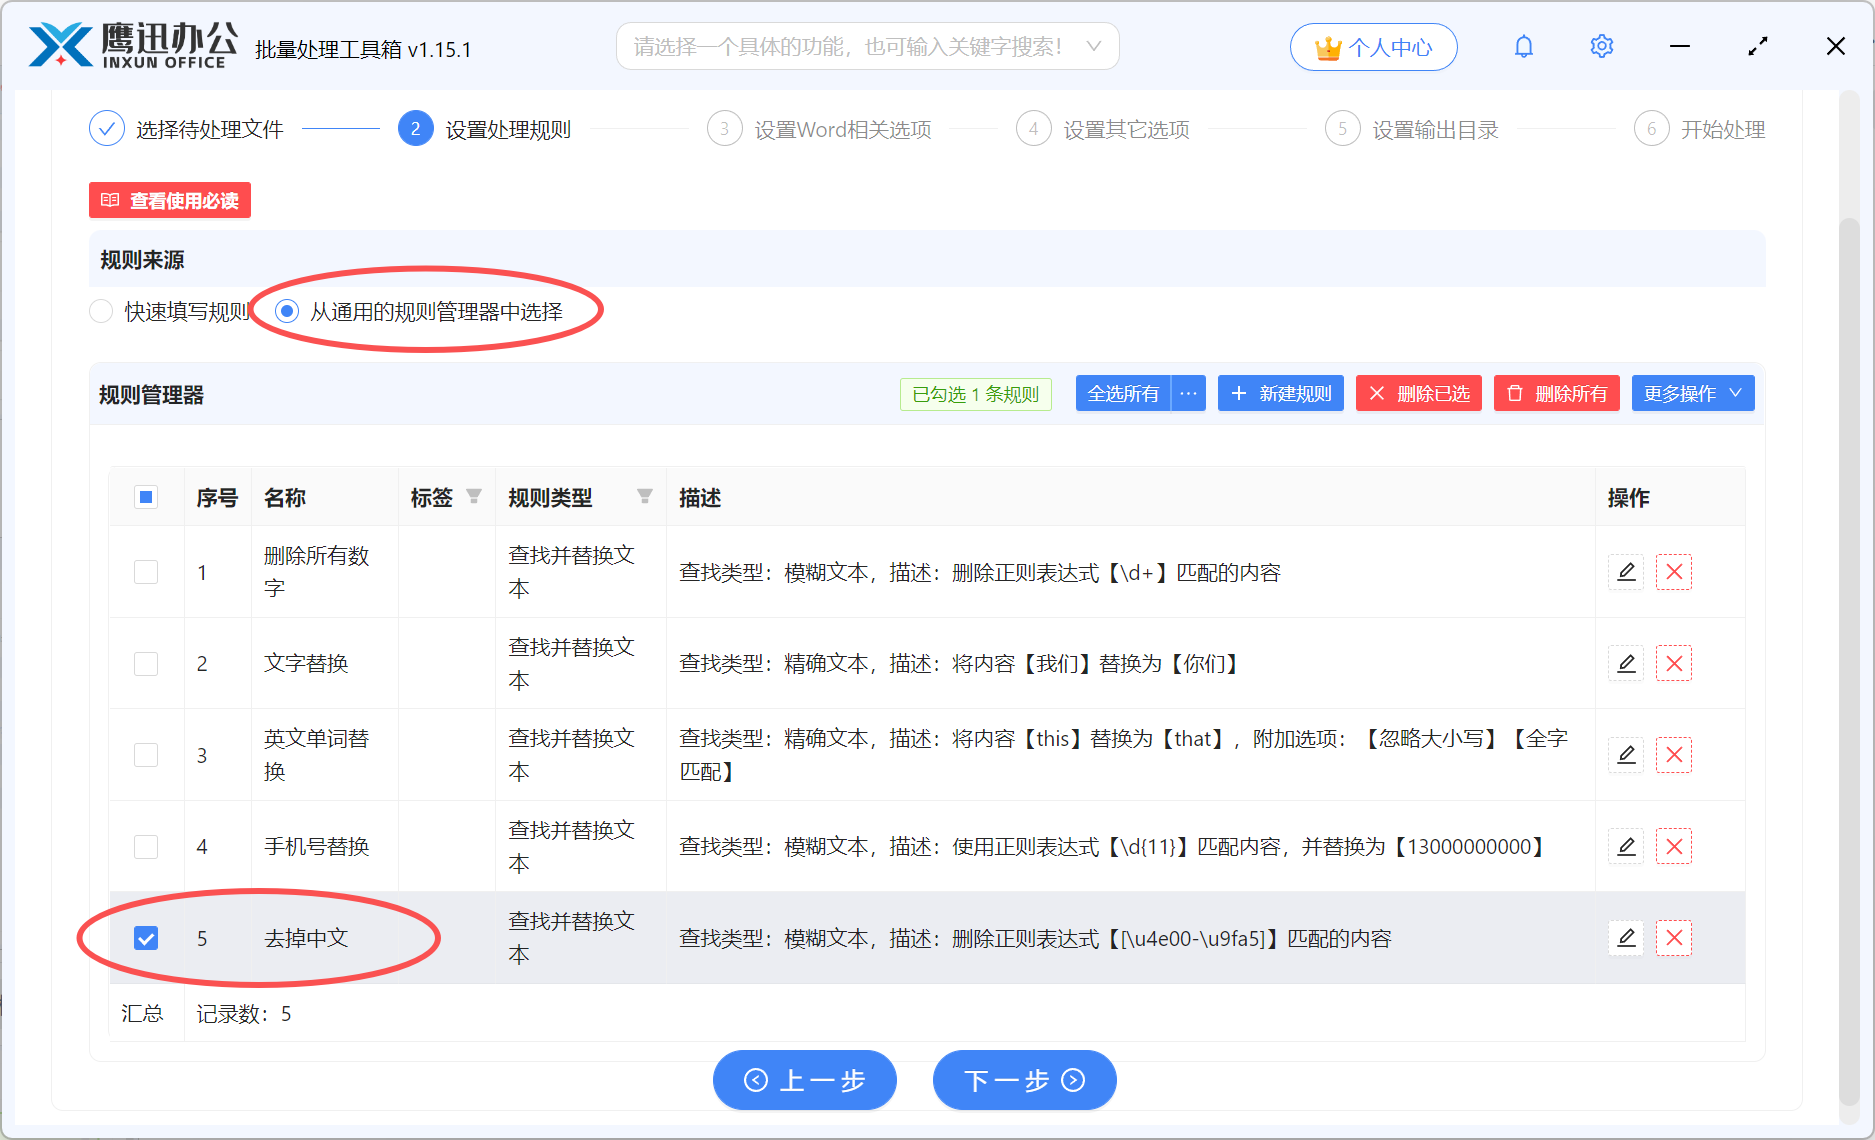Image resolution: width=1875 pixels, height=1140 pixels.
Task: Go to step 3 设置Word相关选项
Action: (x=819, y=129)
